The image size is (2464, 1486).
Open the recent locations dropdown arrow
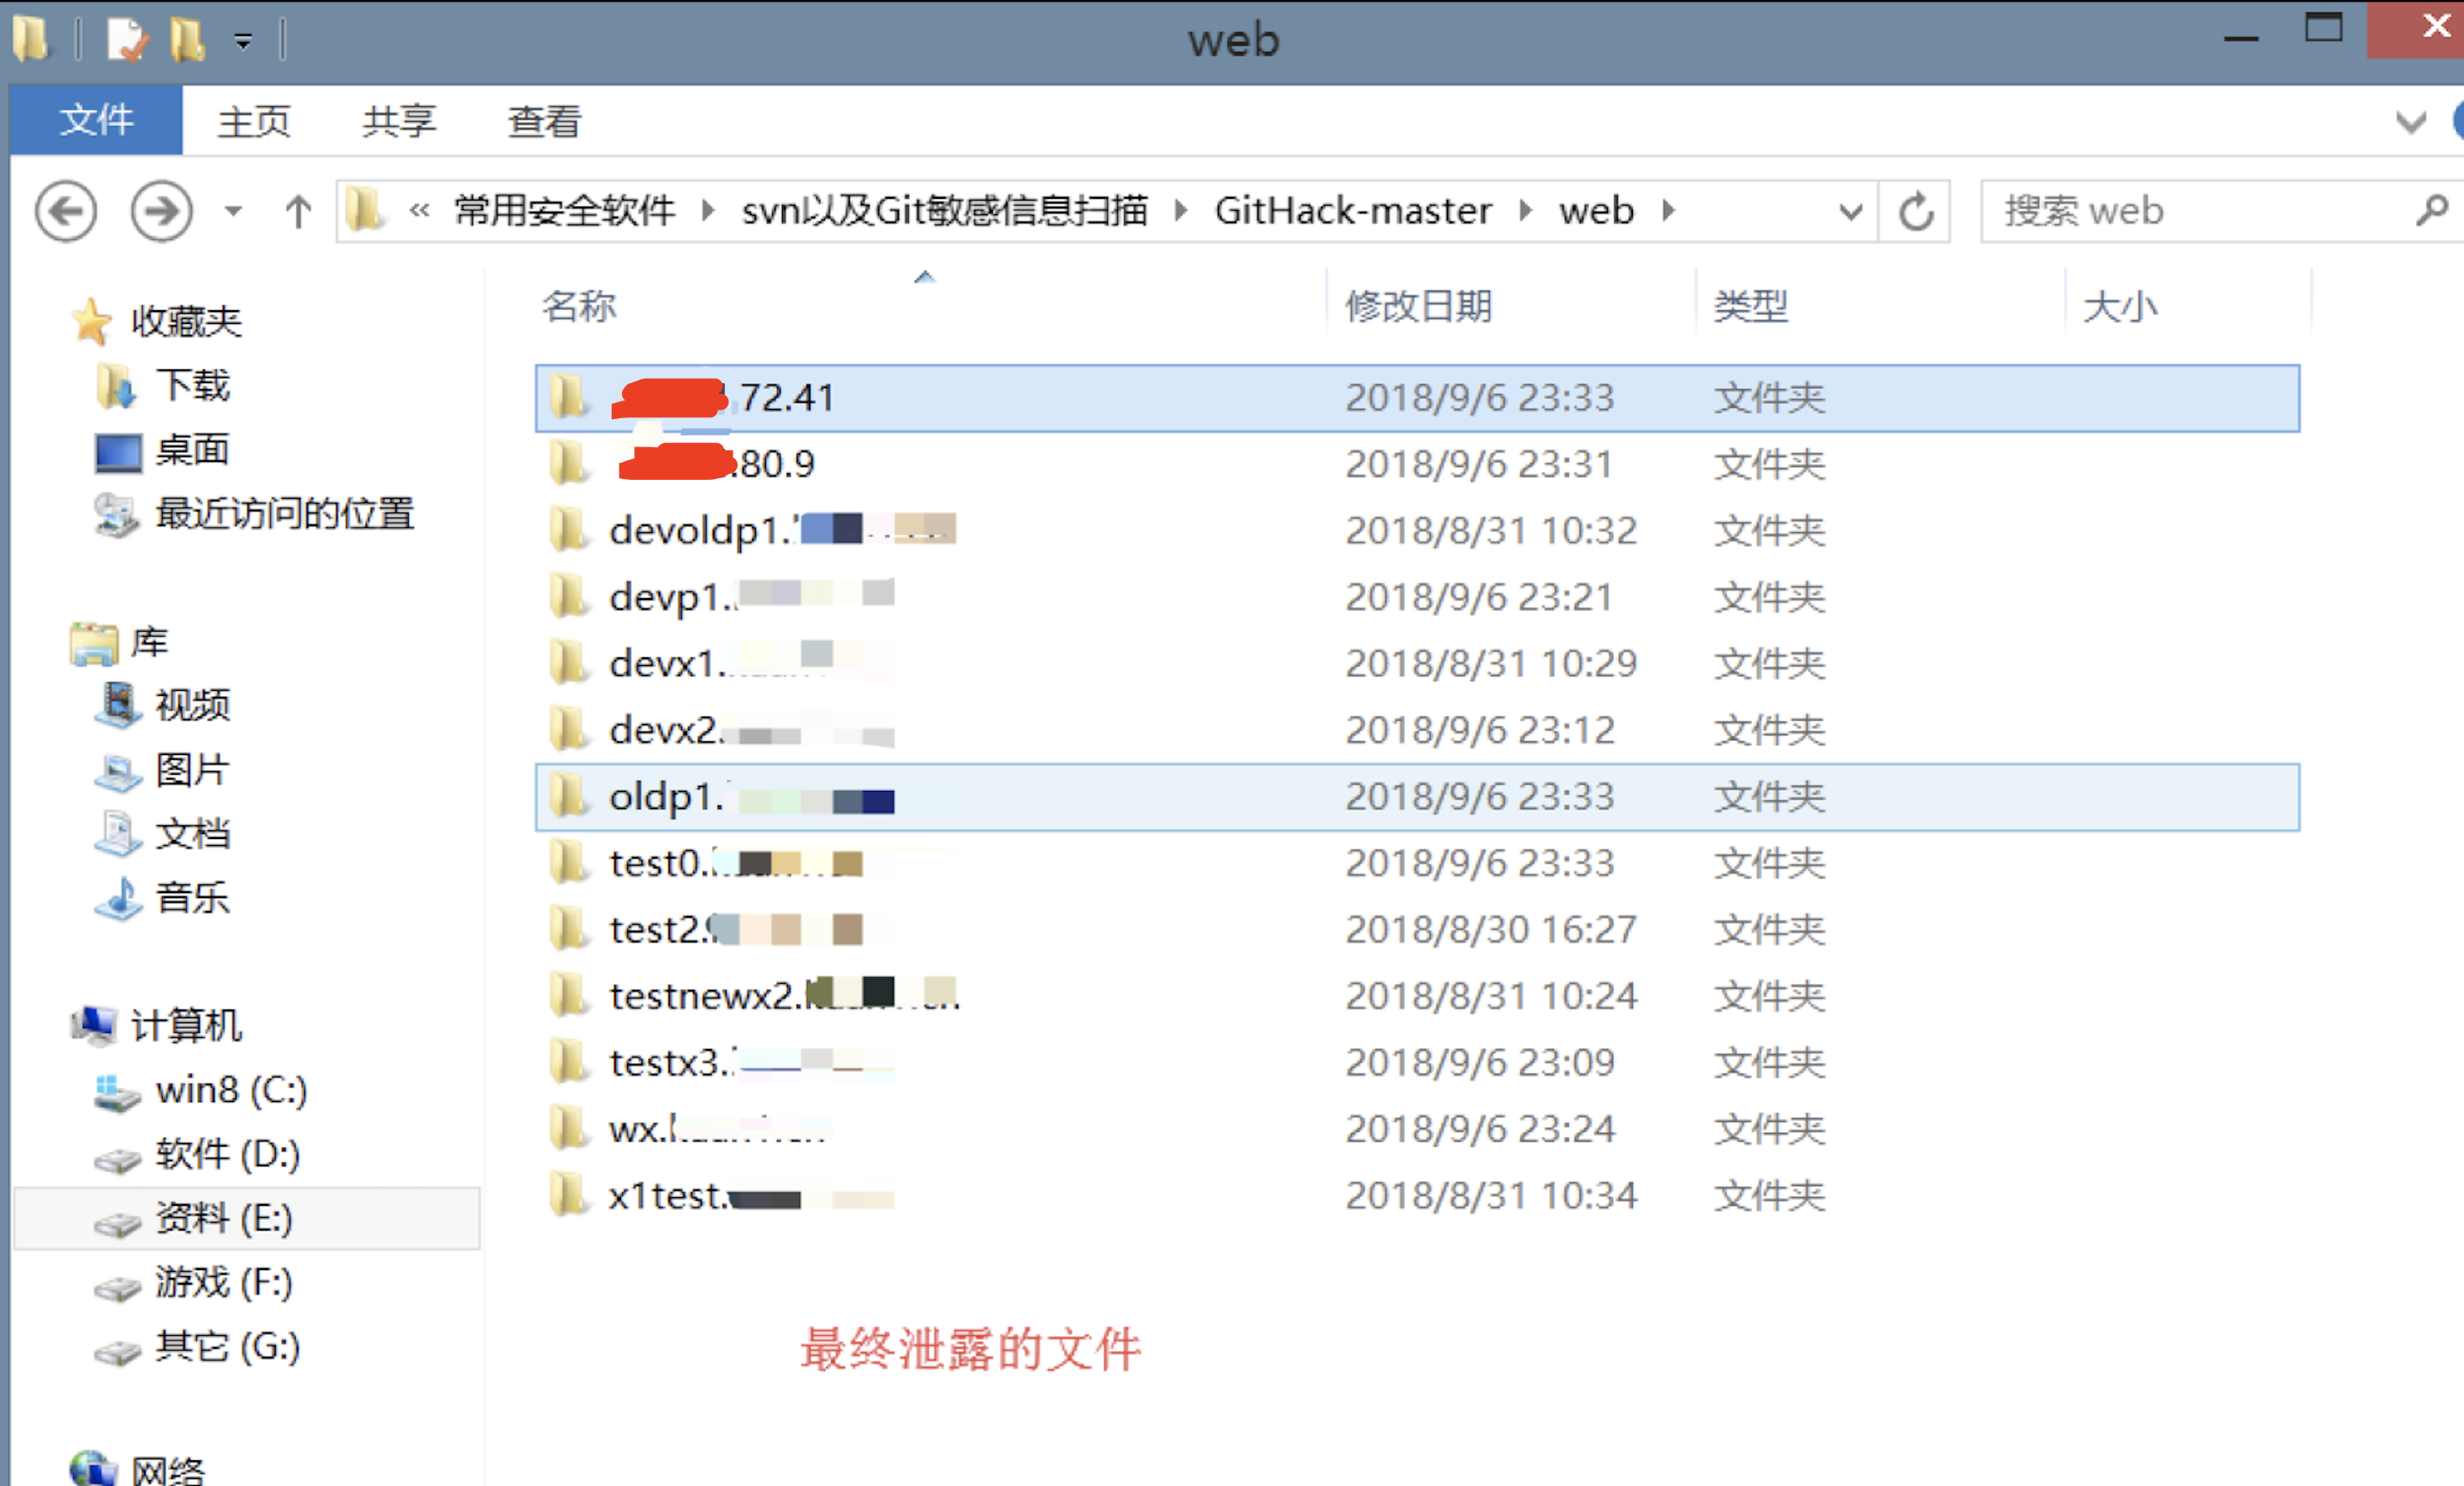233,211
